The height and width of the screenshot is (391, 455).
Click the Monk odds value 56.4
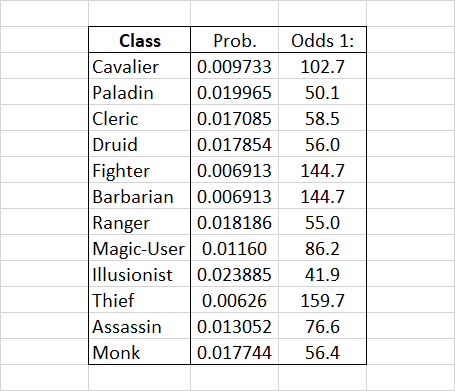point(322,352)
